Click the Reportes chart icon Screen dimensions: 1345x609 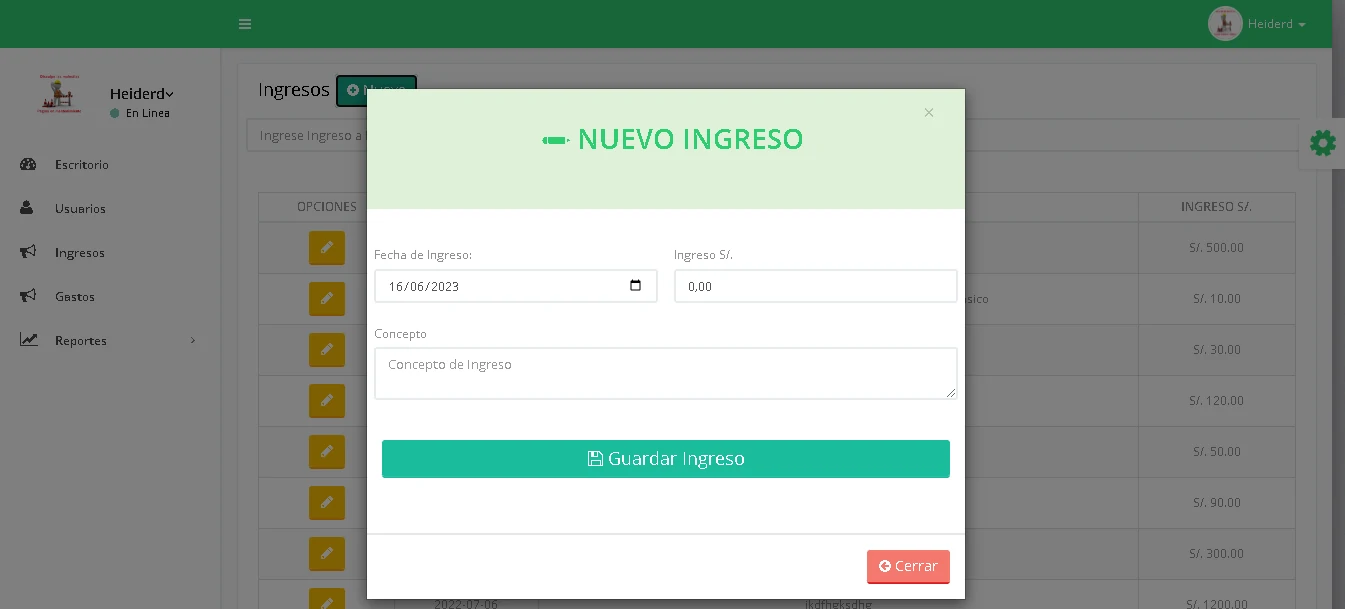(28, 340)
